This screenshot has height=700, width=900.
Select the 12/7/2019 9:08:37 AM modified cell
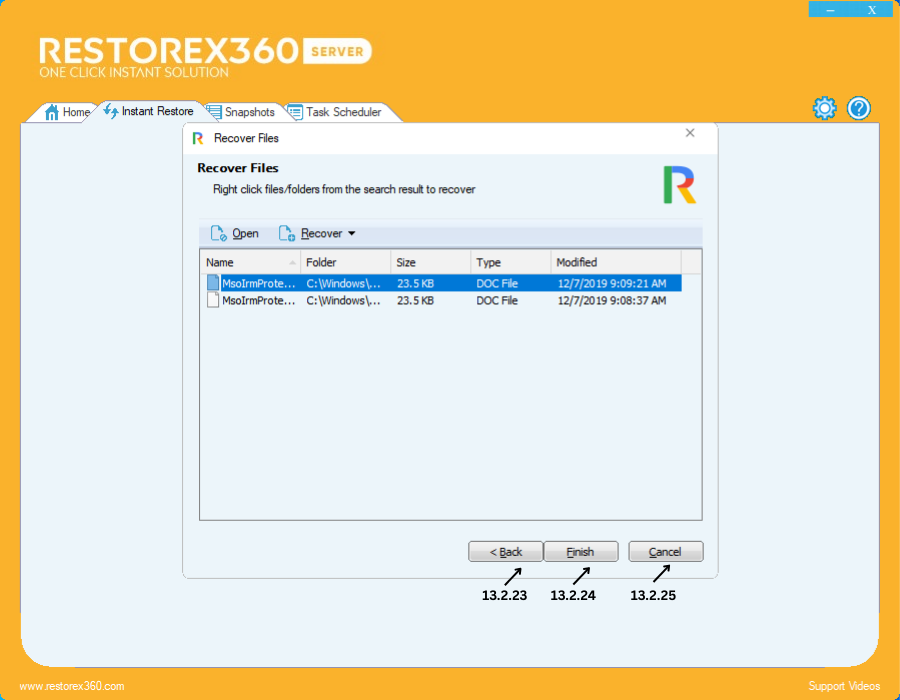tap(612, 300)
